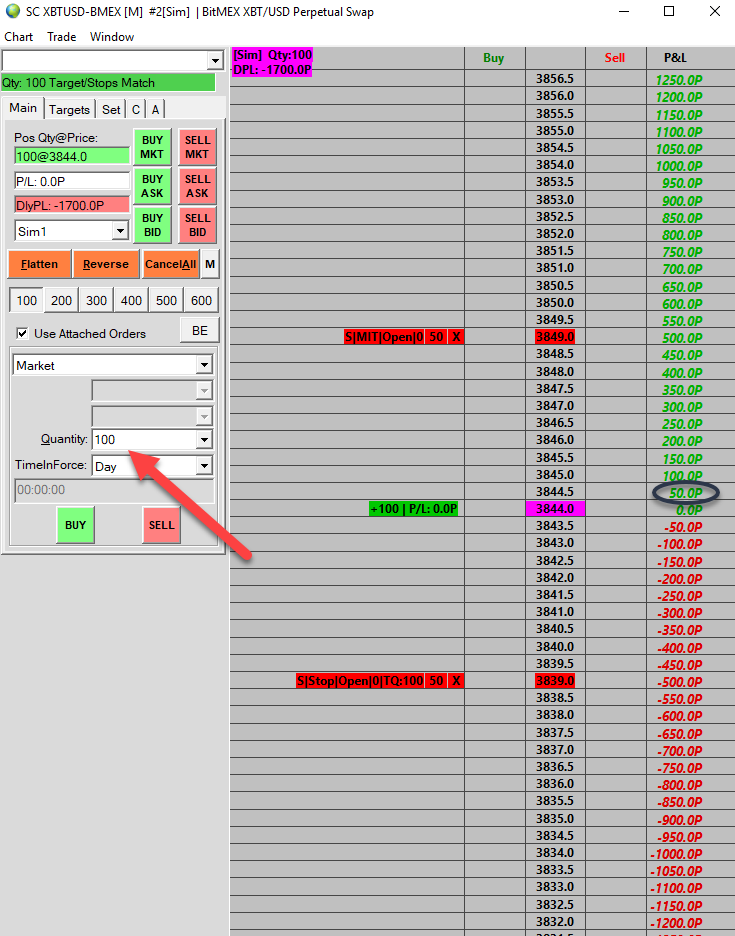Open the Market order type dropdown
The width and height of the screenshot is (735, 936).
[204, 365]
